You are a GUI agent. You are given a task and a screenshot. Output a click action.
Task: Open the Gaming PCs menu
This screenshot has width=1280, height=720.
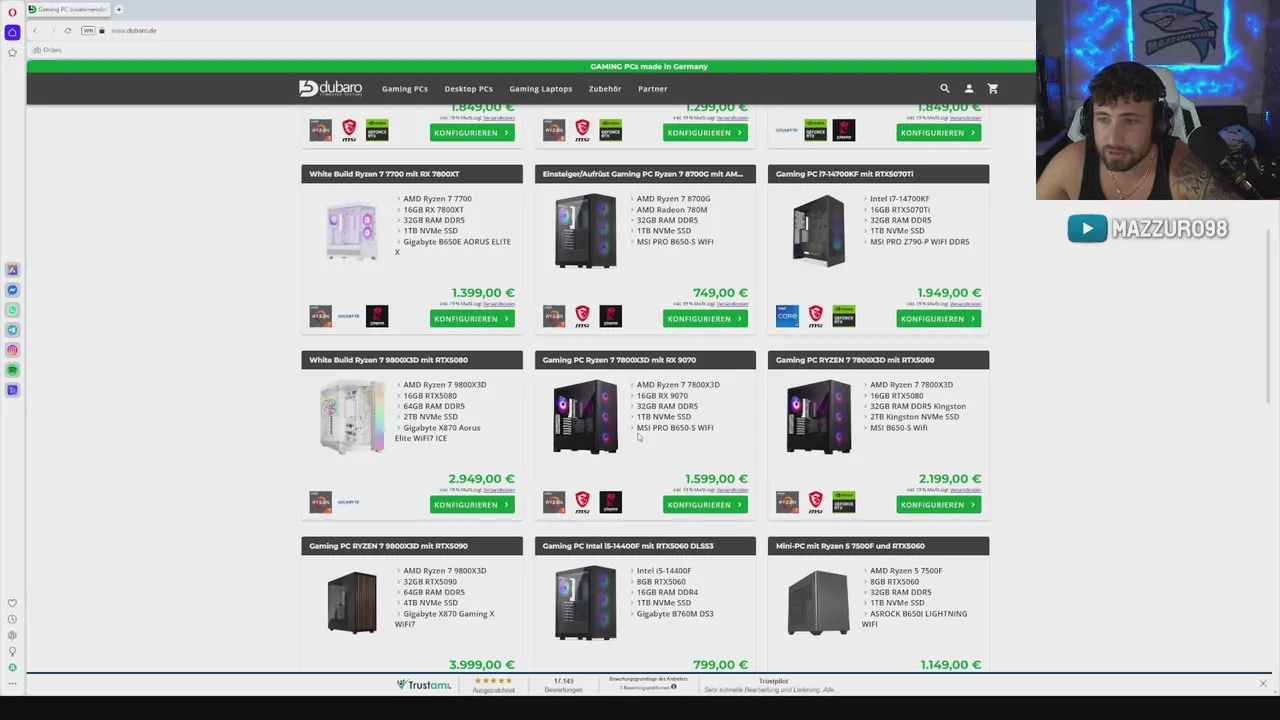(x=405, y=89)
